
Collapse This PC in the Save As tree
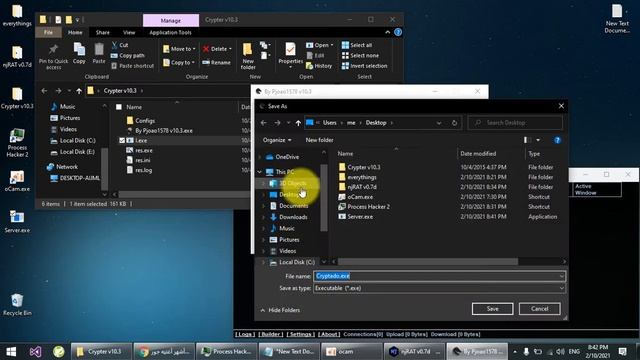[x=260, y=172]
